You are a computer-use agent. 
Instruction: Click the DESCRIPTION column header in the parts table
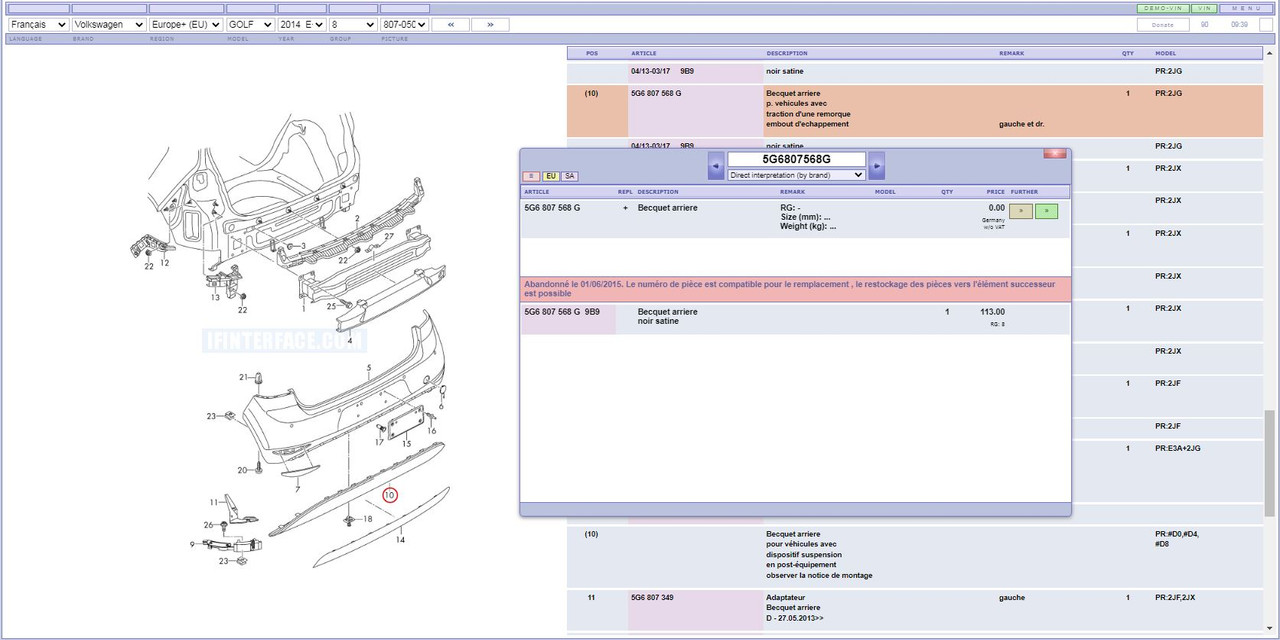788,53
